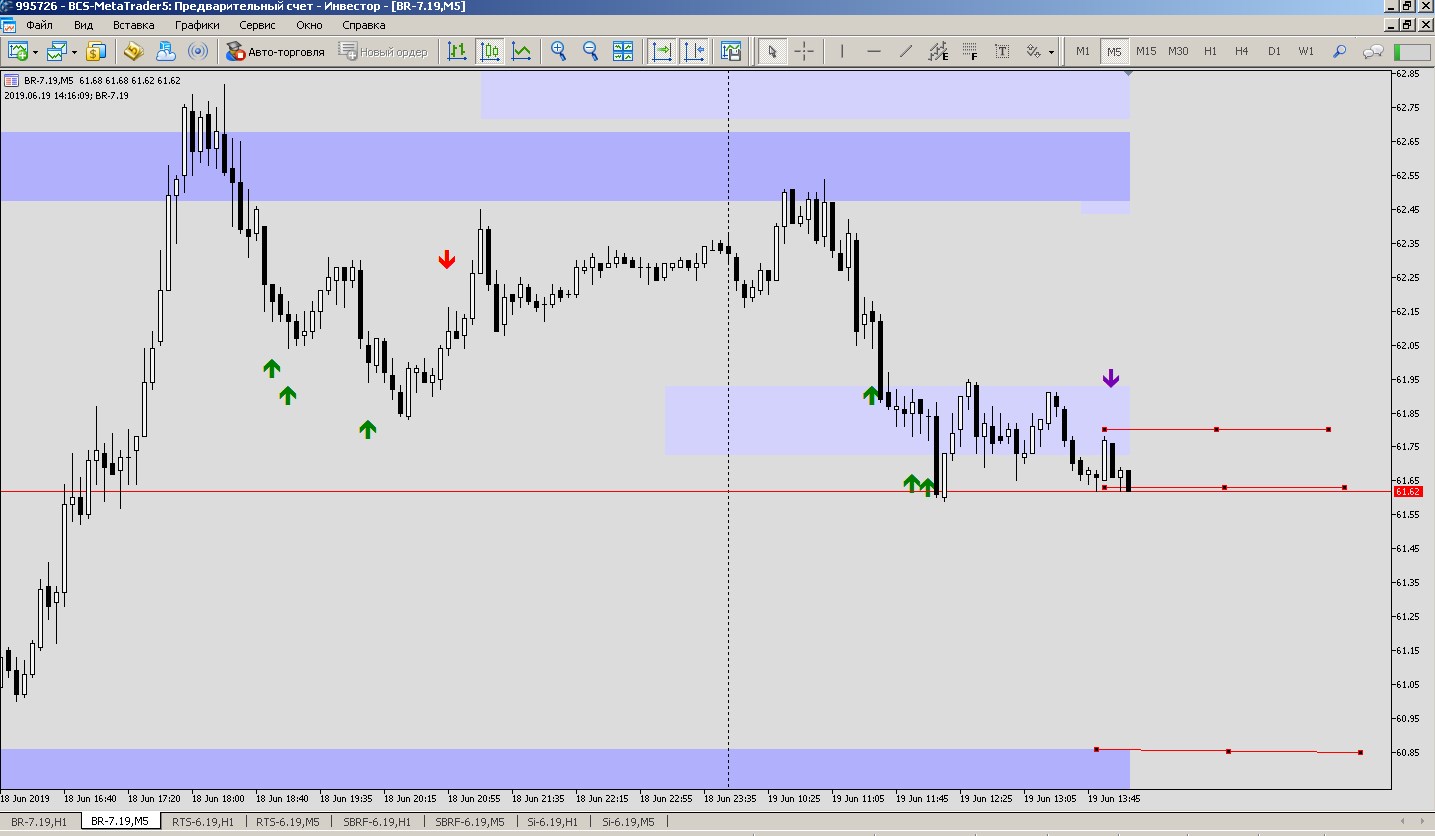Switch to the Si-6.19,M5 chart tab
Image resolution: width=1435 pixels, height=836 pixels.
pyautogui.click(x=628, y=822)
